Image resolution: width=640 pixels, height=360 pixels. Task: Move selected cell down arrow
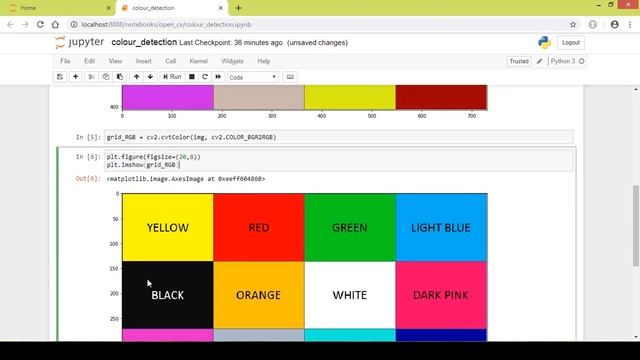click(x=150, y=77)
